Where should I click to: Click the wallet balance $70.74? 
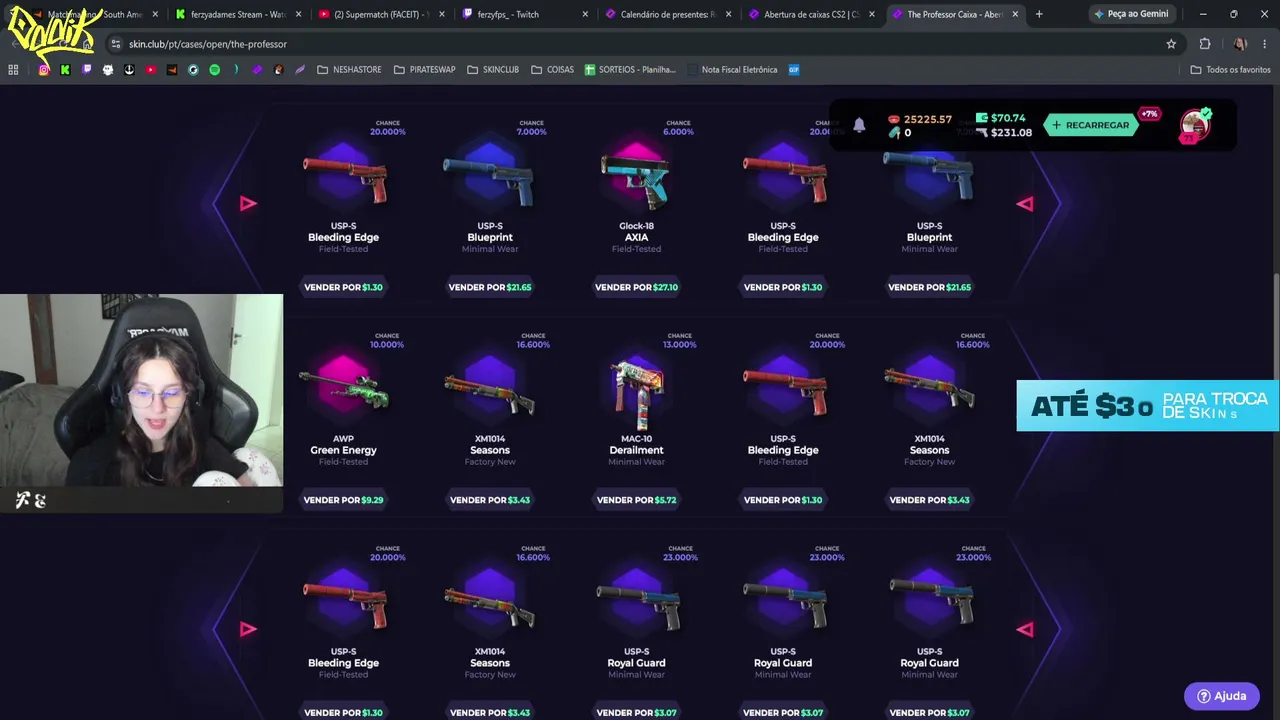pyautogui.click(x=1001, y=118)
